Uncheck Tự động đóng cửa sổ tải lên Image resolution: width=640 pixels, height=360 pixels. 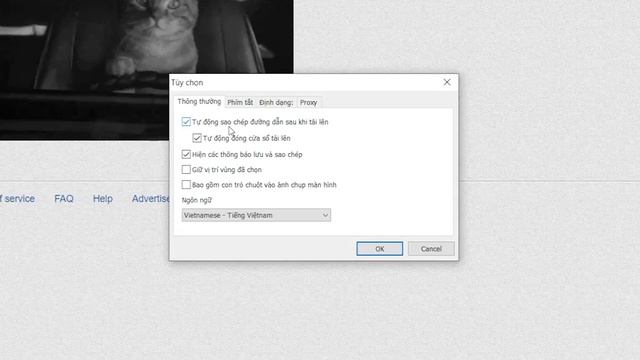point(197,138)
